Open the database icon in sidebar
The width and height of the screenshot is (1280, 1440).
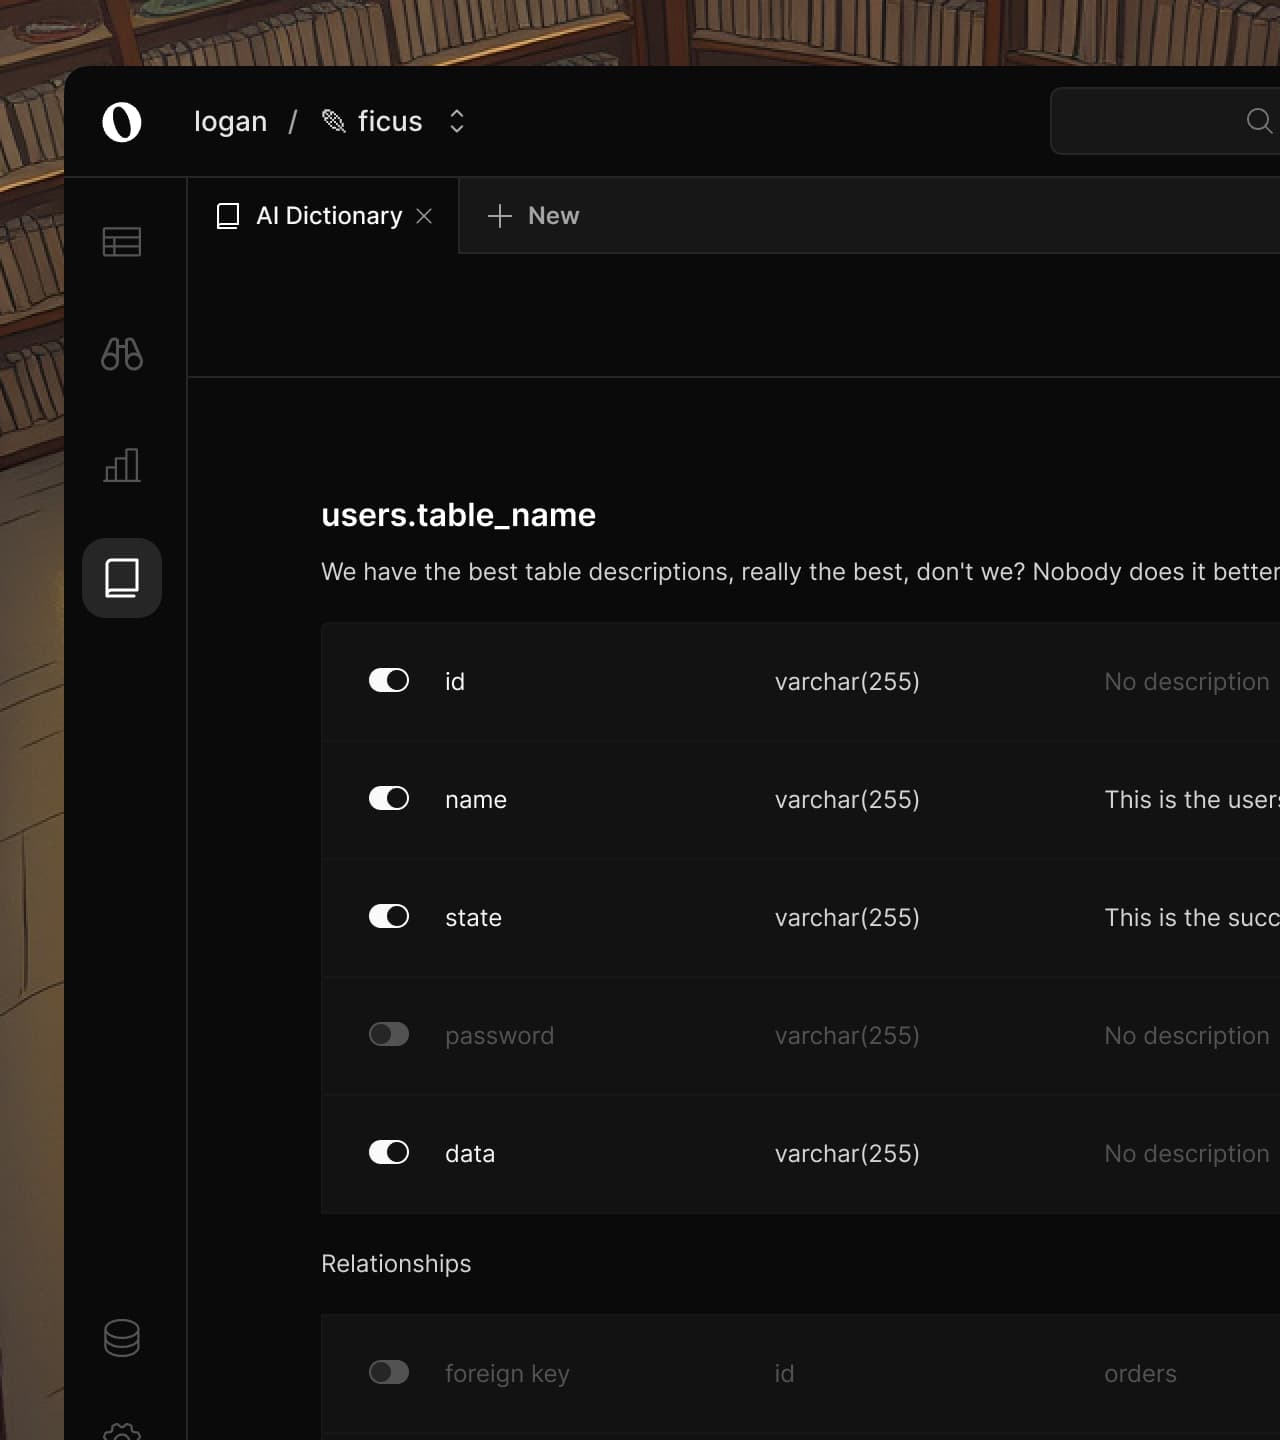(122, 1338)
